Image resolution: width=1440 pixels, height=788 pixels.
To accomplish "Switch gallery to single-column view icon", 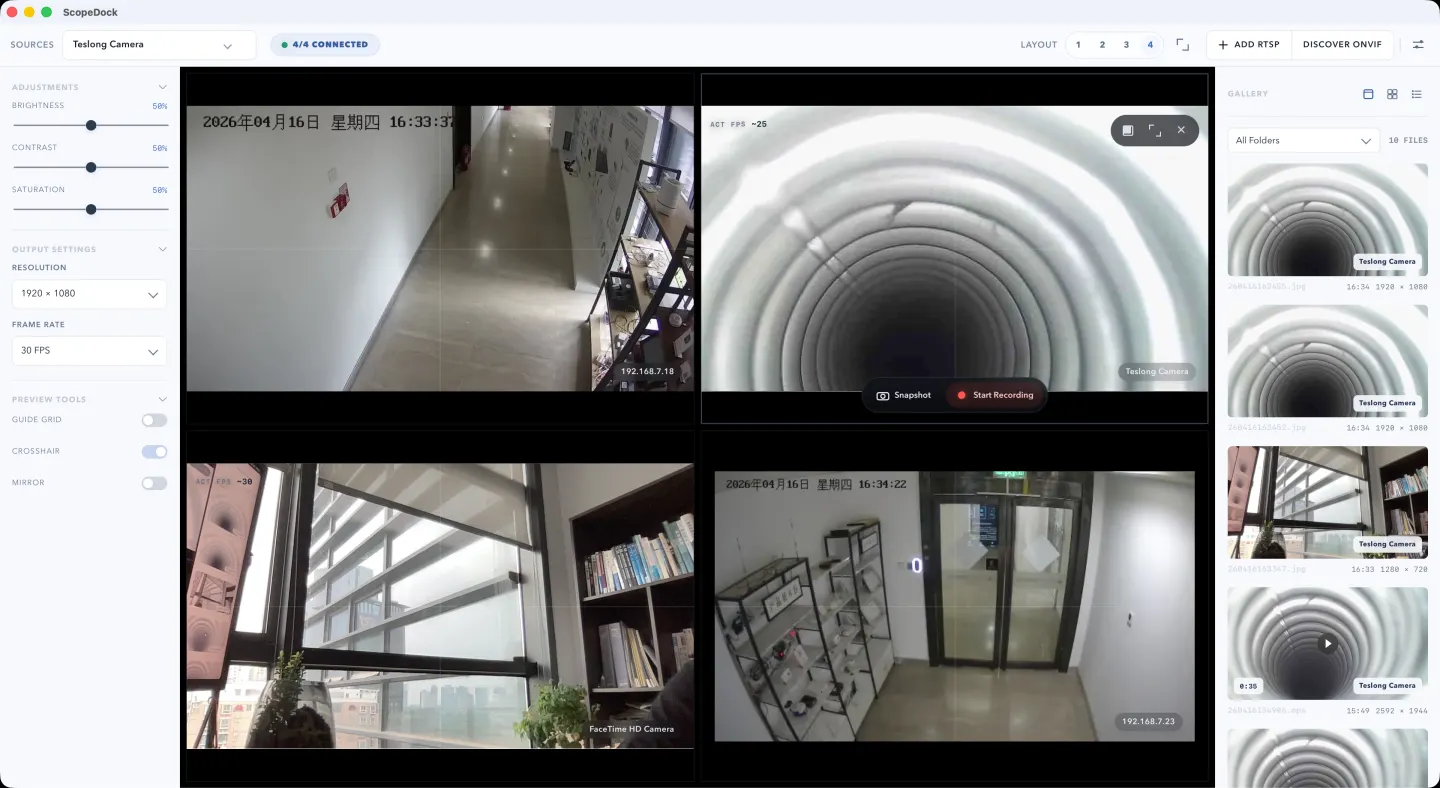I will [x=1368, y=94].
